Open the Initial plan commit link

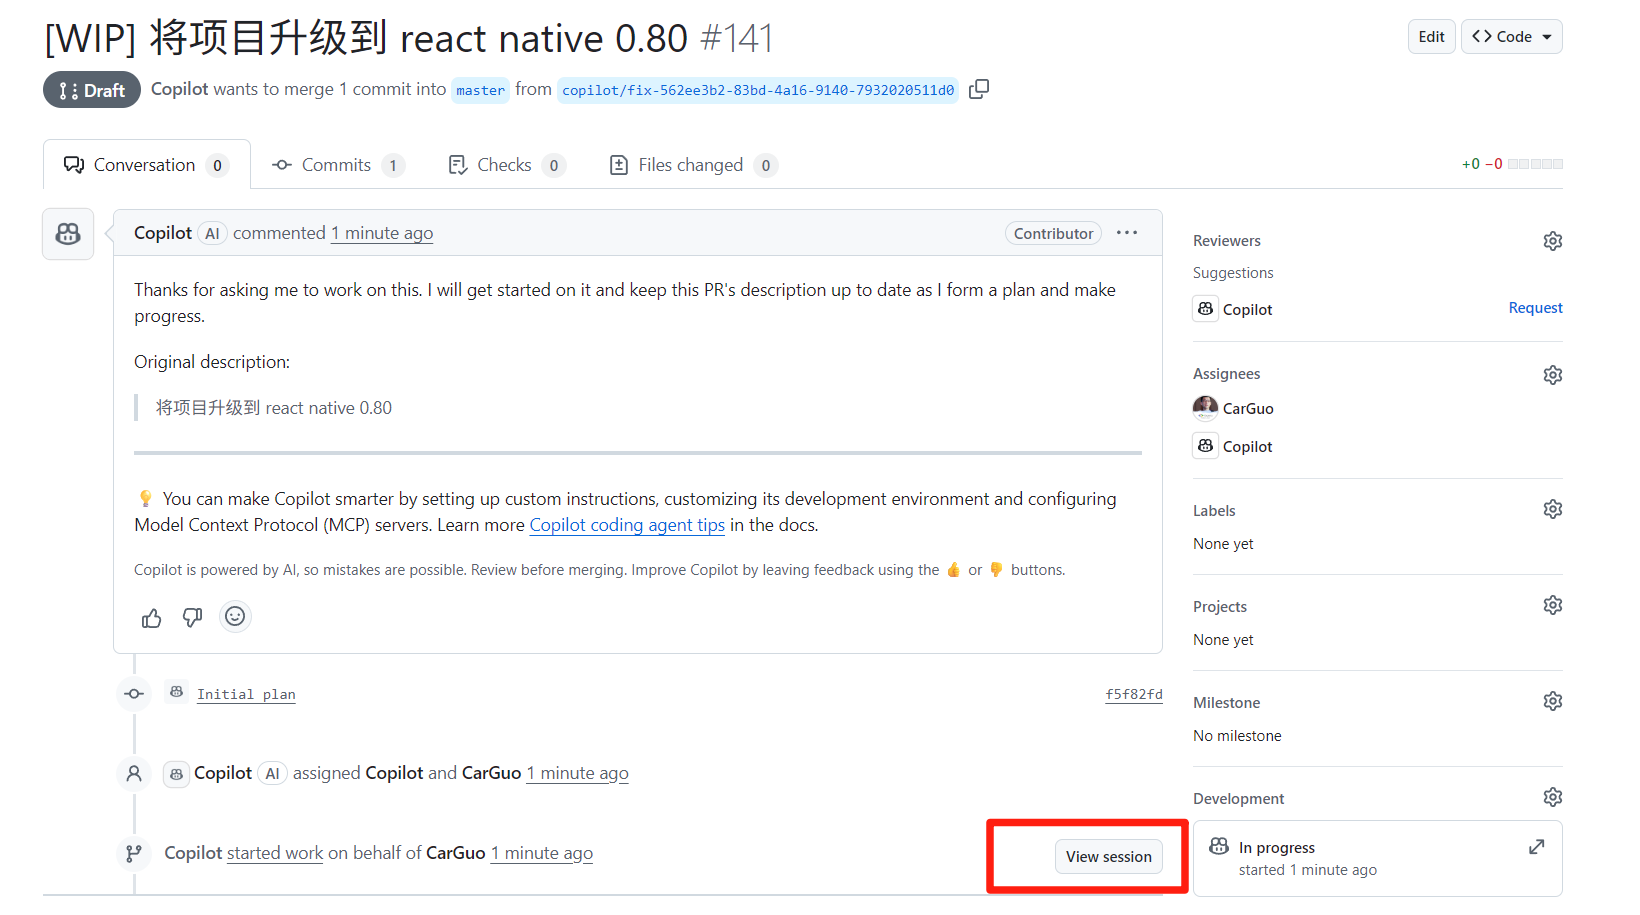click(x=246, y=694)
